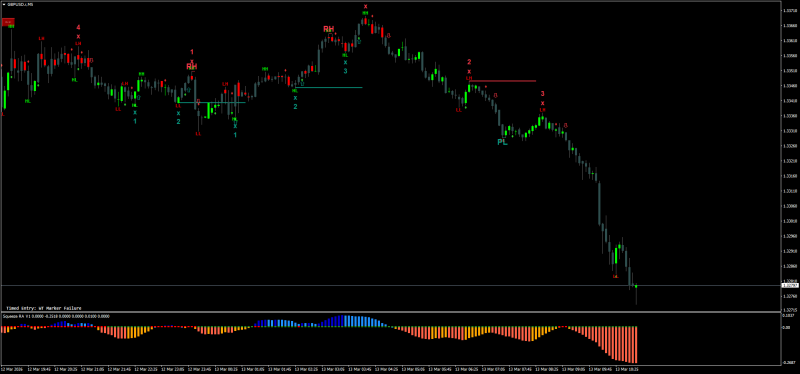
Task: Click the red X above the highest candle
Action: (x=365, y=6)
